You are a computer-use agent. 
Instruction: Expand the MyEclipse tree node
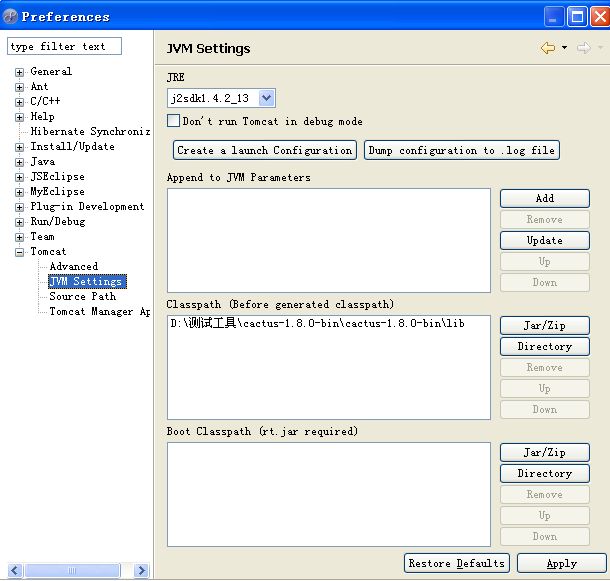(x=19, y=192)
